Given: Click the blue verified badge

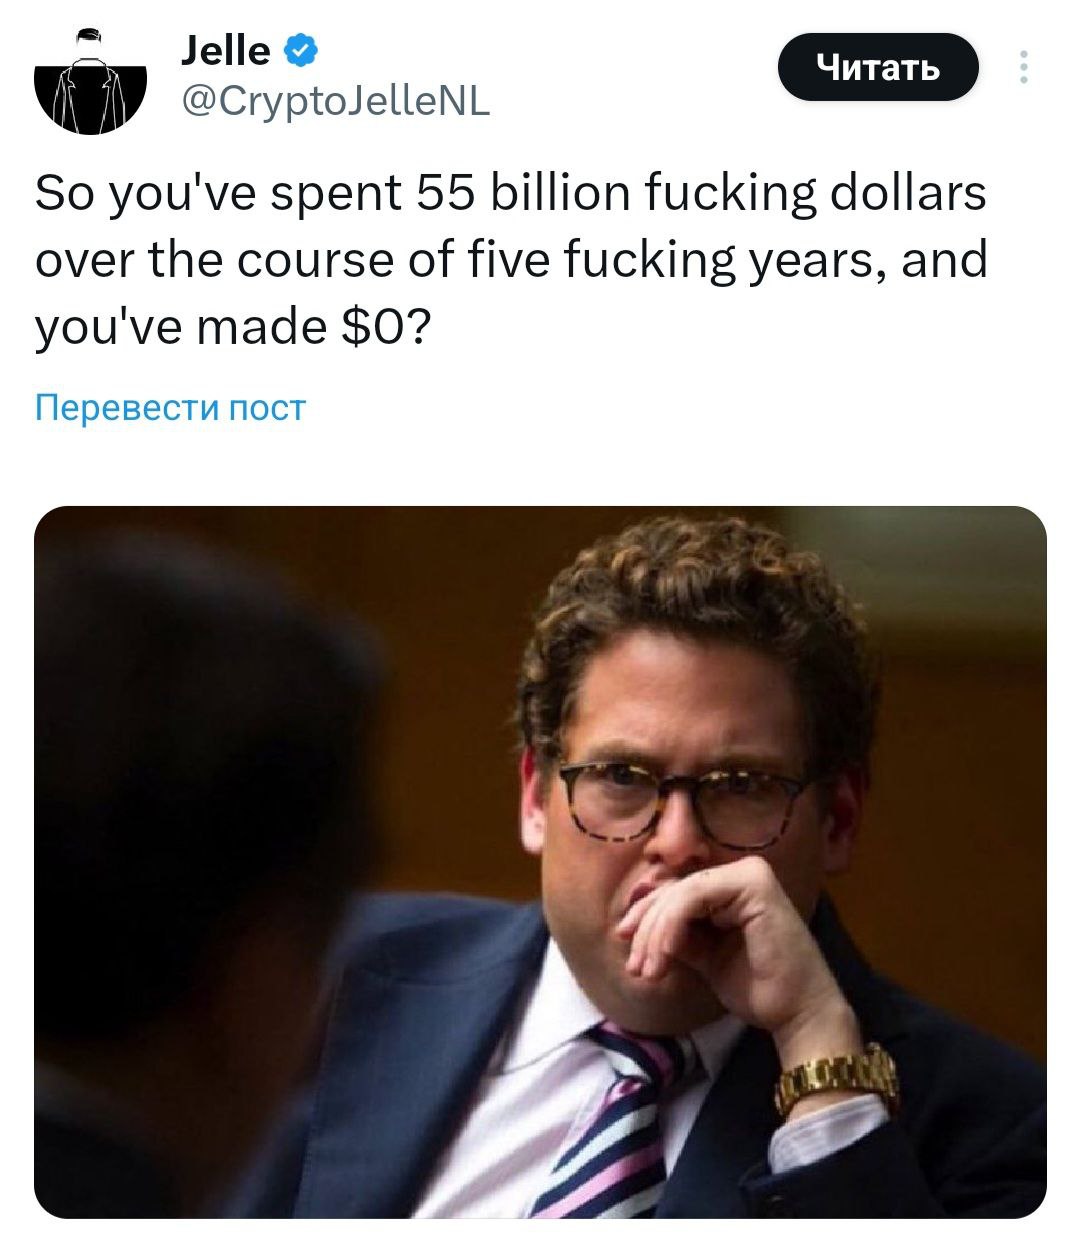Looking at the screenshot, I should (303, 51).
